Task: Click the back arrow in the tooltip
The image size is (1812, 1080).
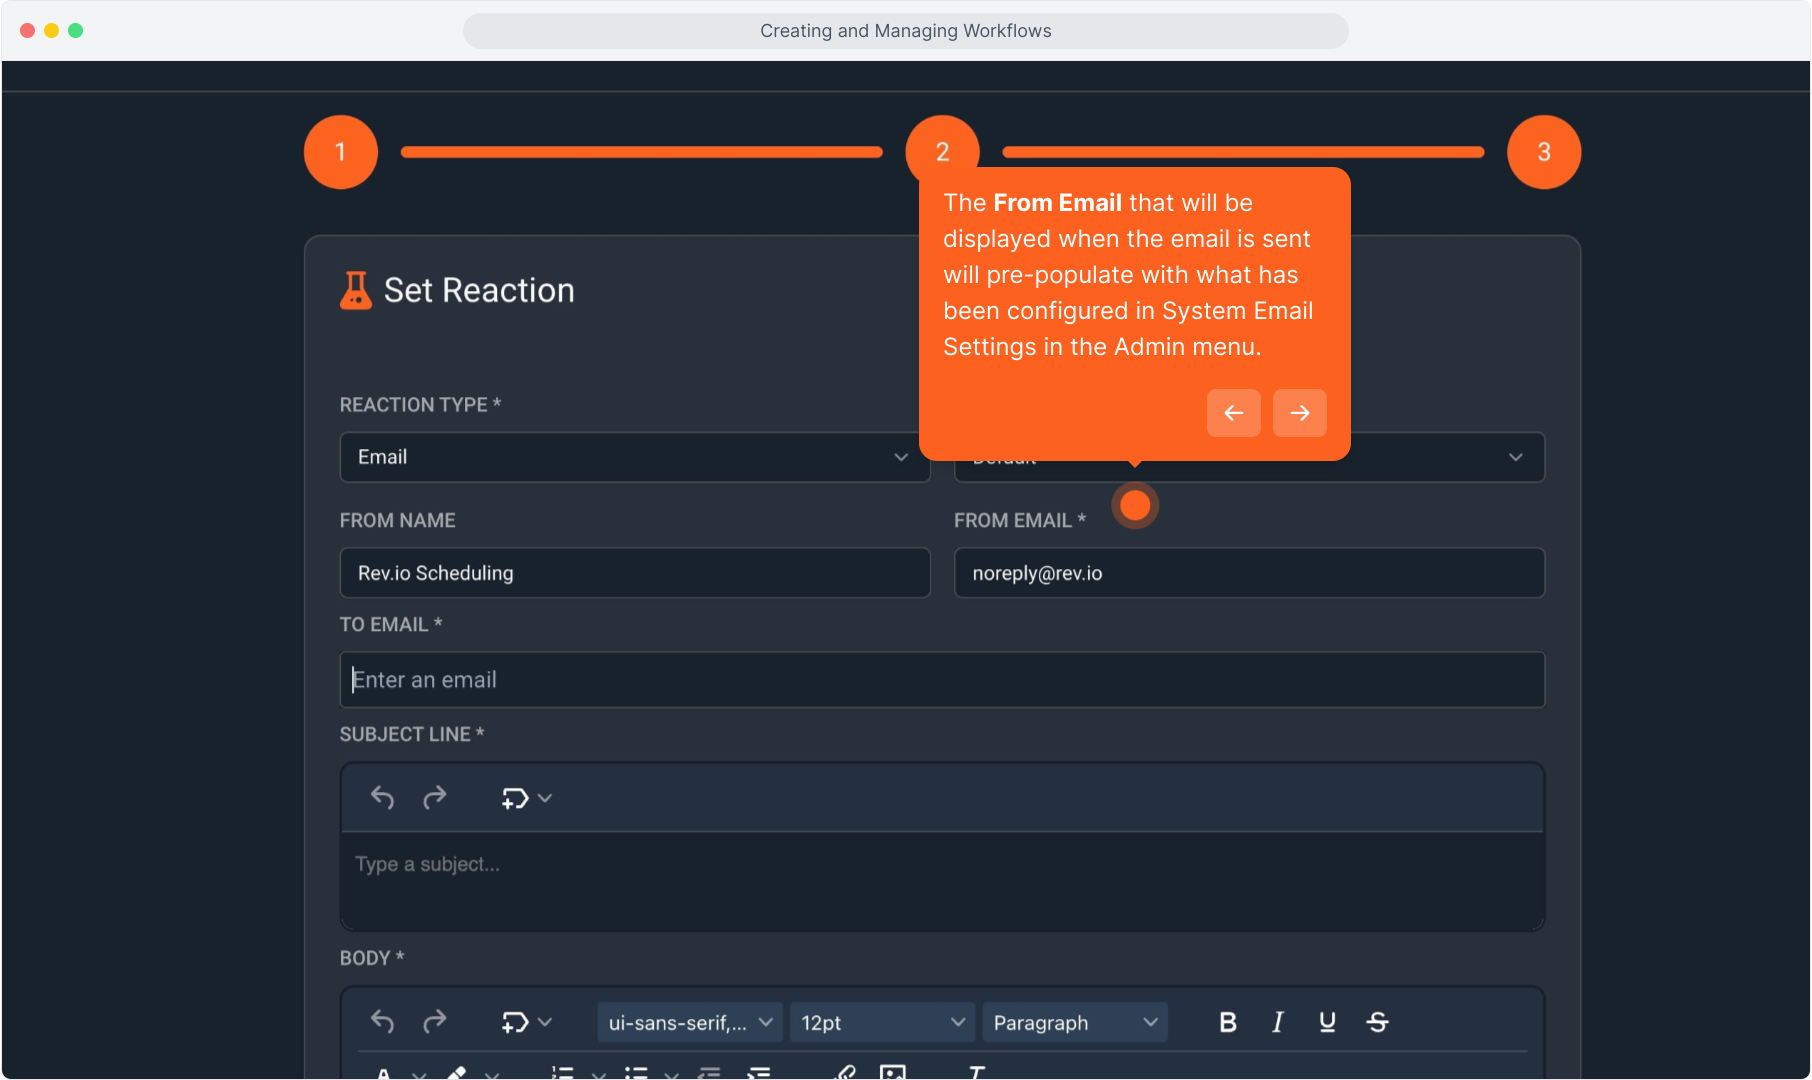Action: tap(1233, 413)
